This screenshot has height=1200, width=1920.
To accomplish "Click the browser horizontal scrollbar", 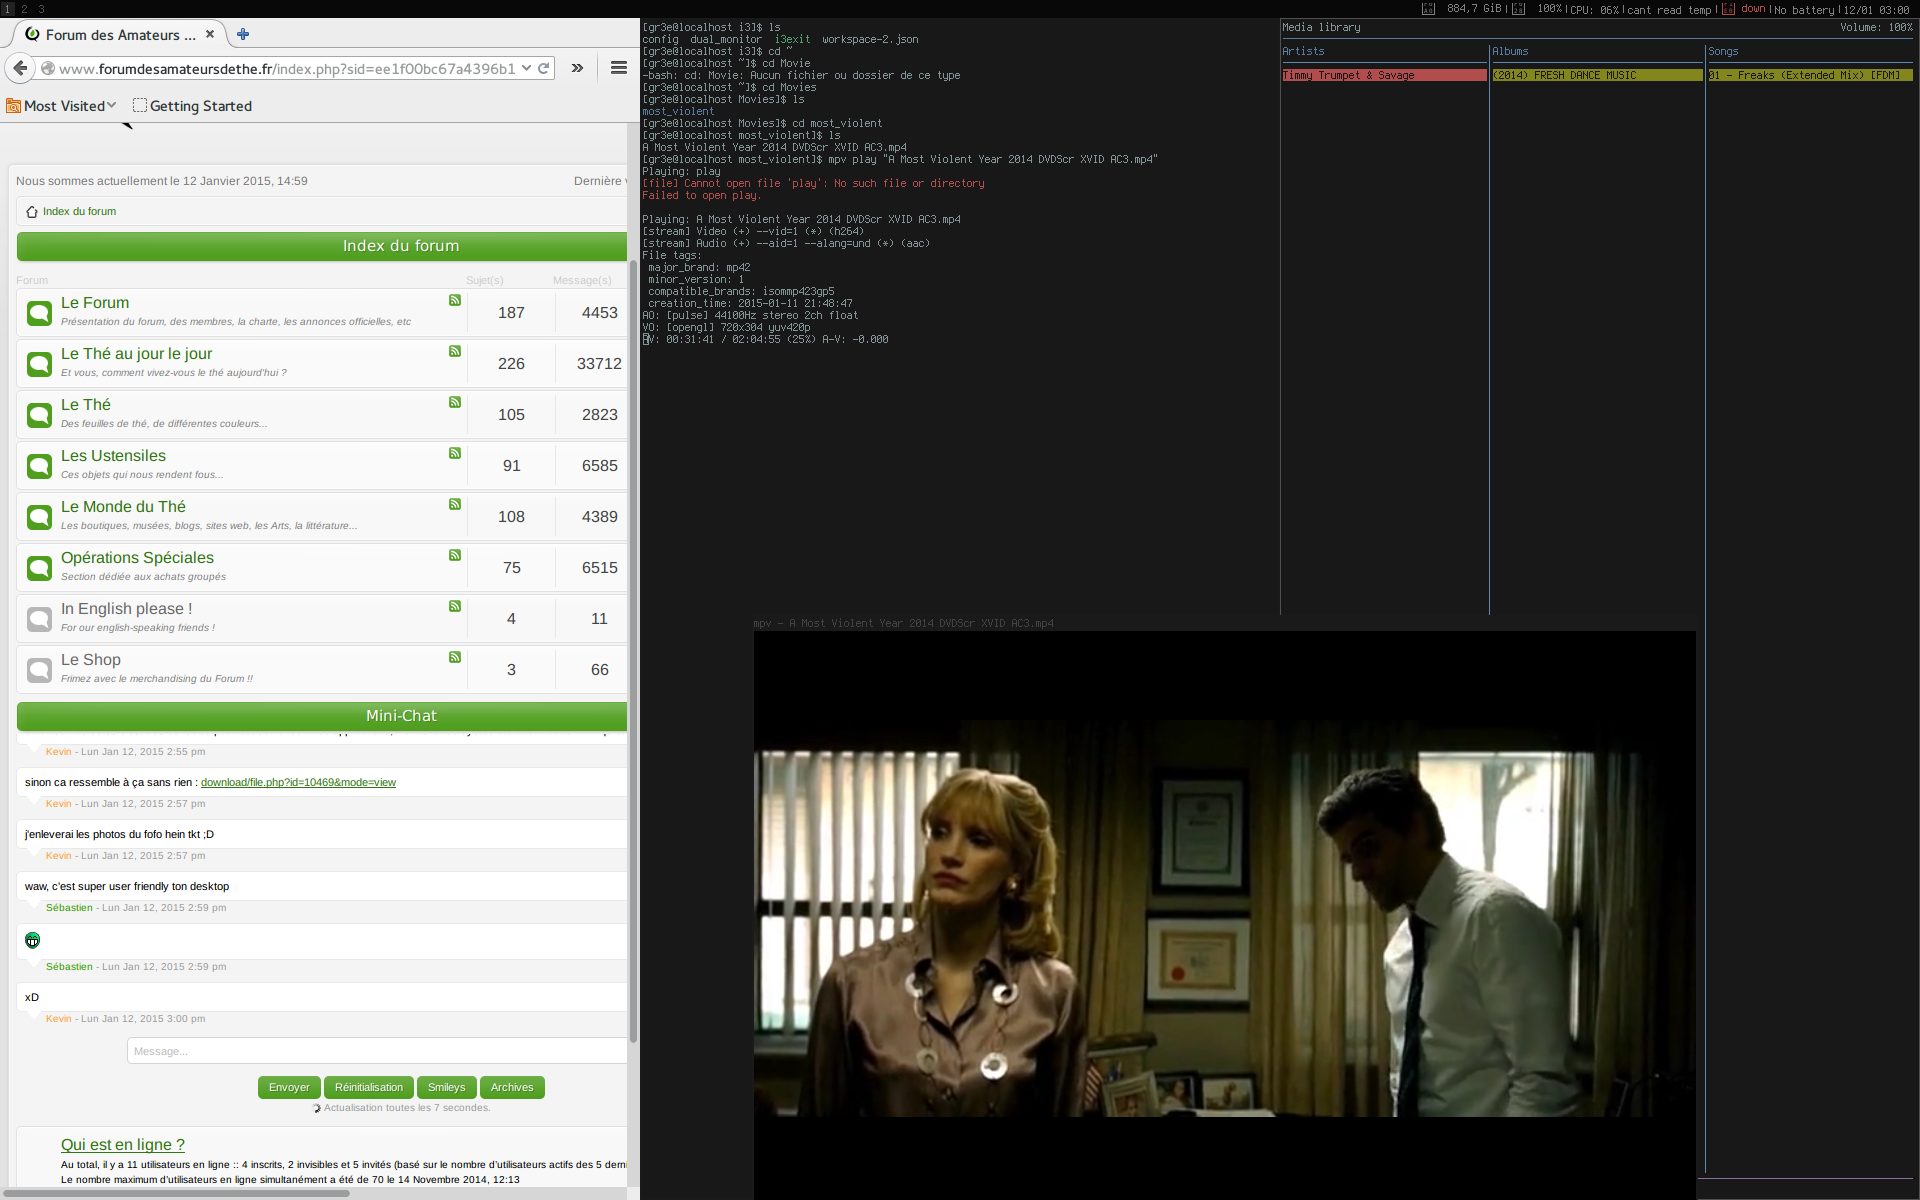I will click(175, 1193).
